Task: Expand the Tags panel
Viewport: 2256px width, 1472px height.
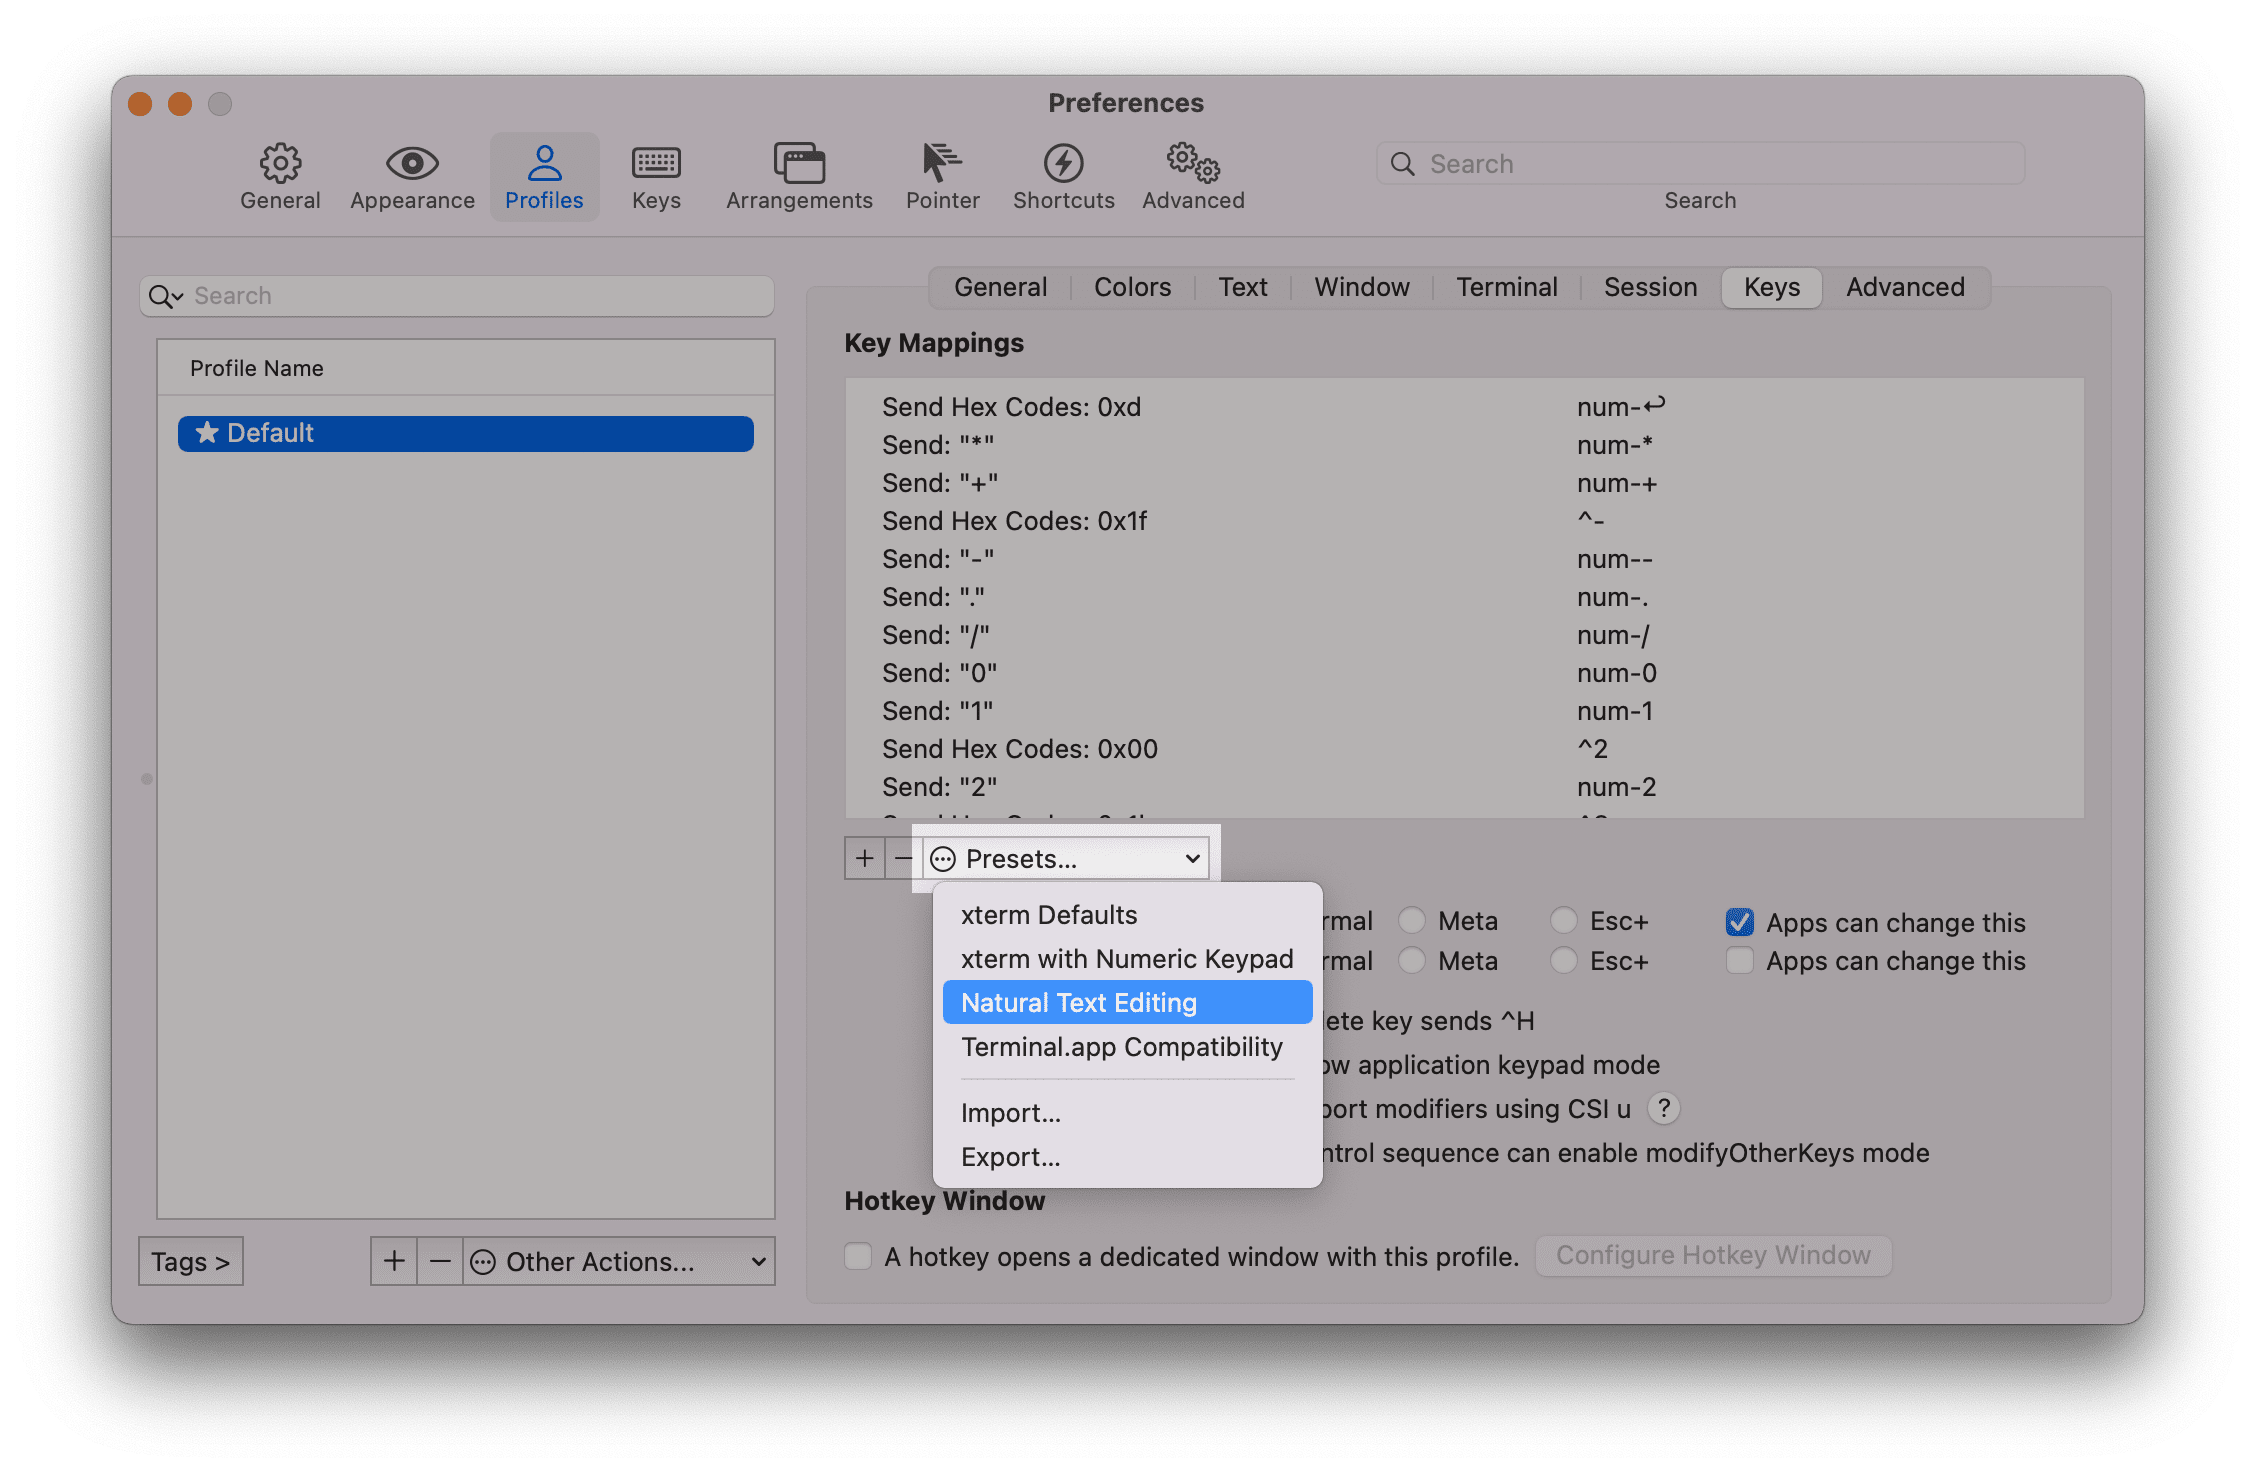Action: tap(191, 1261)
